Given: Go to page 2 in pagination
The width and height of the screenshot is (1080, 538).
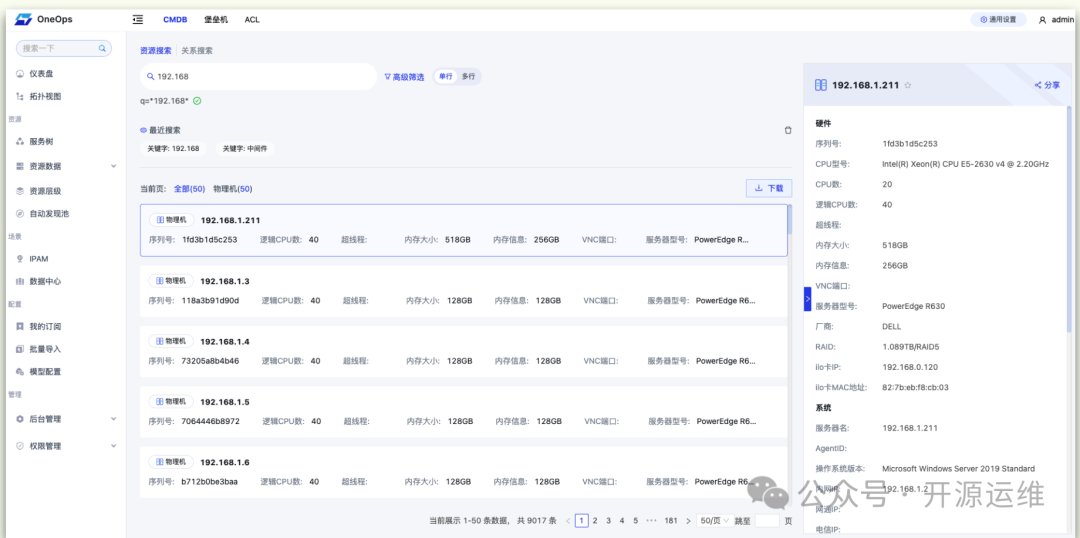Looking at the screenshot, I should (x=595, y=521).
